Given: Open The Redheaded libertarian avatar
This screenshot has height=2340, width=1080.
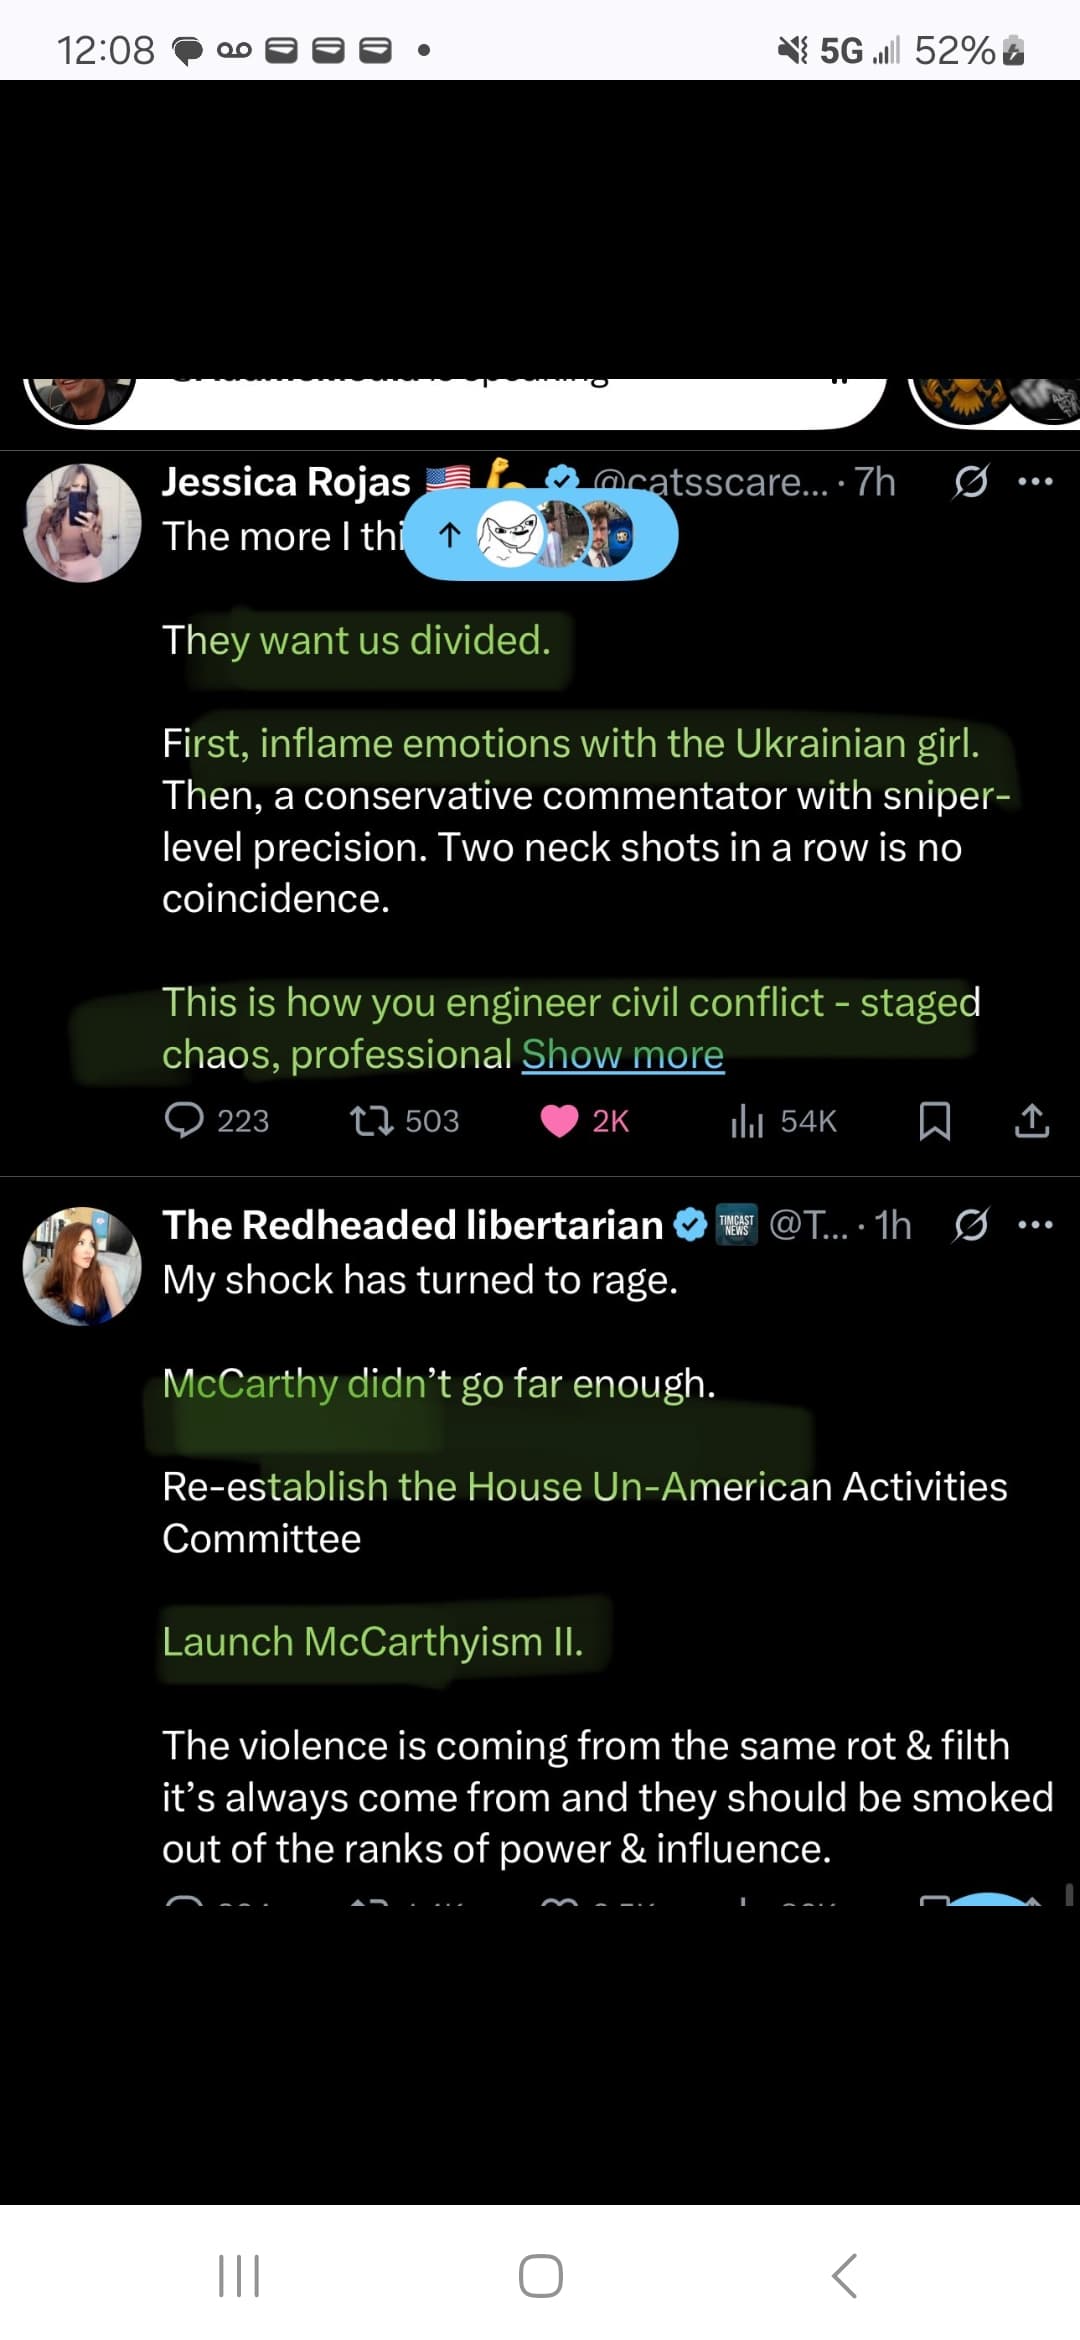Looking at the screenshot, I should 83,1266.
